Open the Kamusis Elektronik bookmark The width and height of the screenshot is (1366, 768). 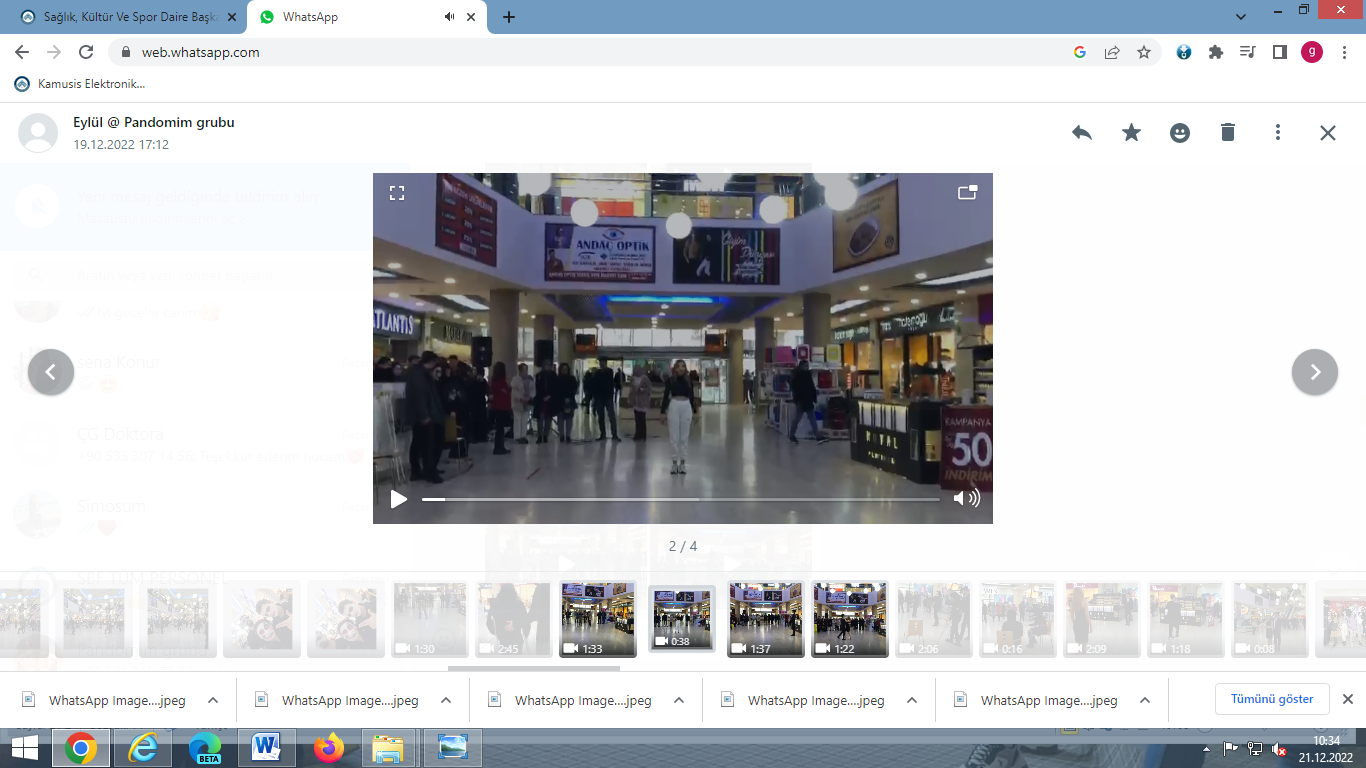[x=80, y=84]
